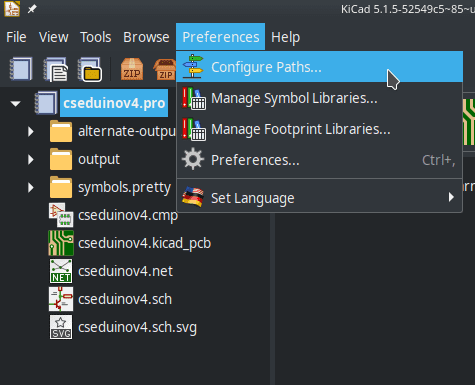The width and height of the screenshot is (475, 385).
Task: Select the output folder name
Action: (x=99, y=160)
